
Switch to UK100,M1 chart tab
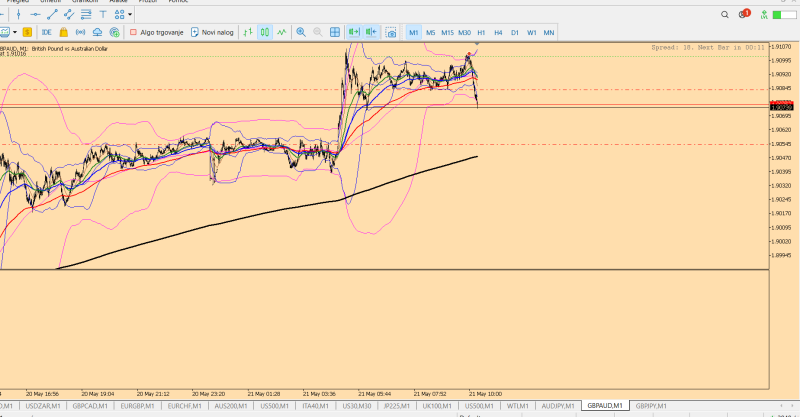[437, 406]
